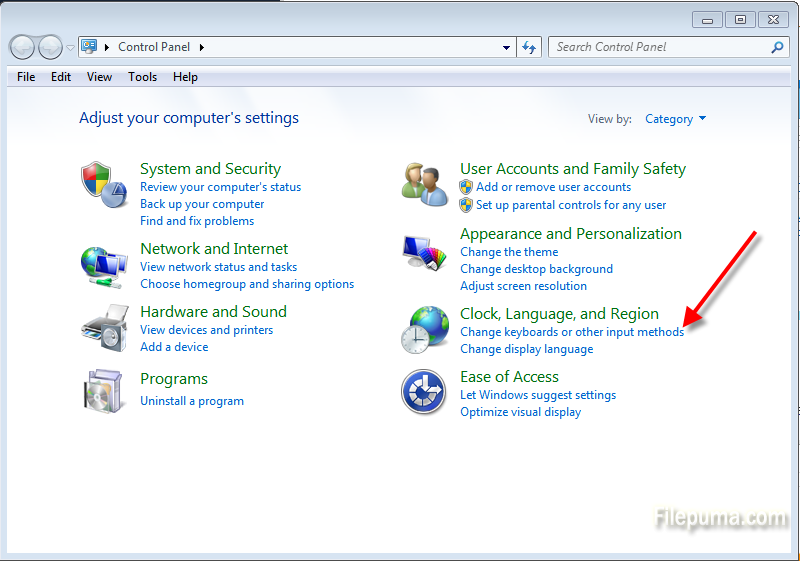Open the View menu in menu bar
Viewport: 800px width, 561px height.
point(99,77)
